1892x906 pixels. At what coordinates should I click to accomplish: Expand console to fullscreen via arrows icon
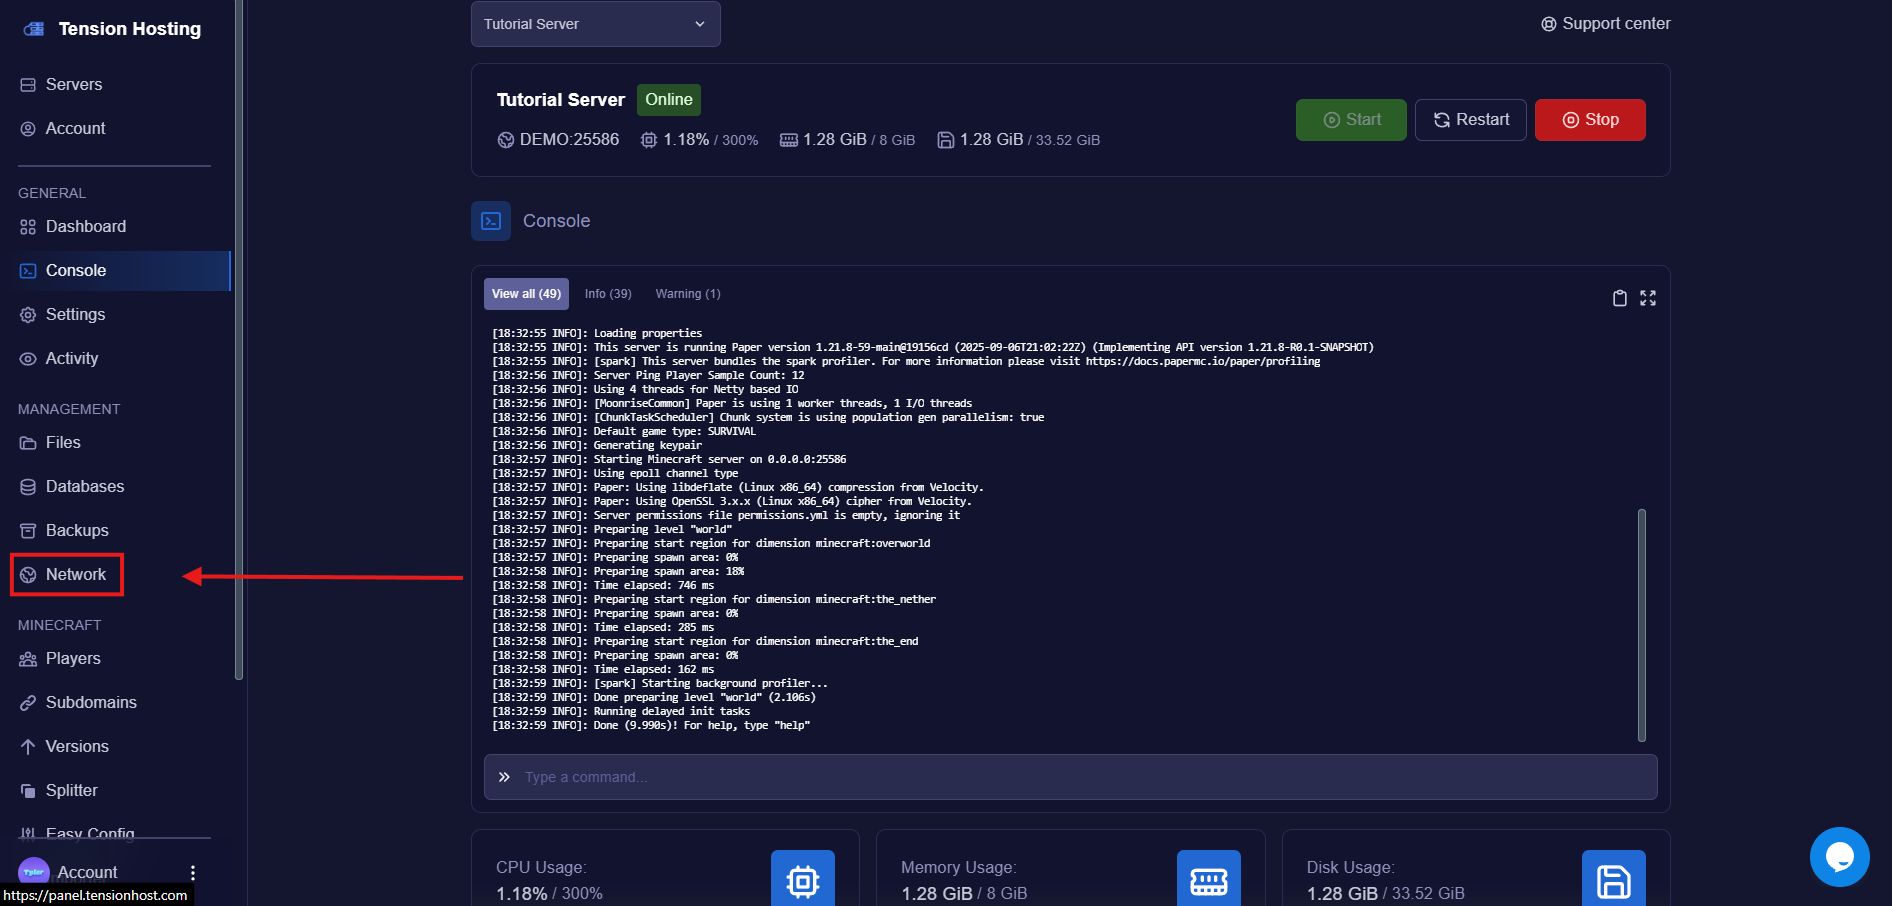click(x=1648, y=297)
